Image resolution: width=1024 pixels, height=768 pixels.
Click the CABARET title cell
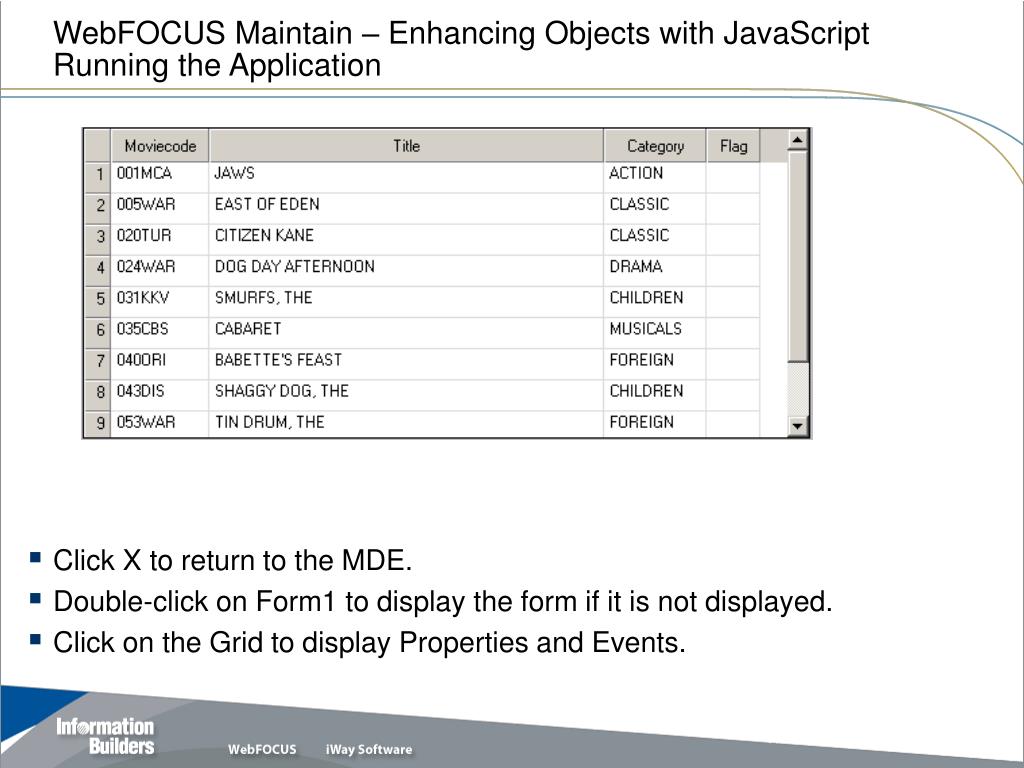click(406, 332)
